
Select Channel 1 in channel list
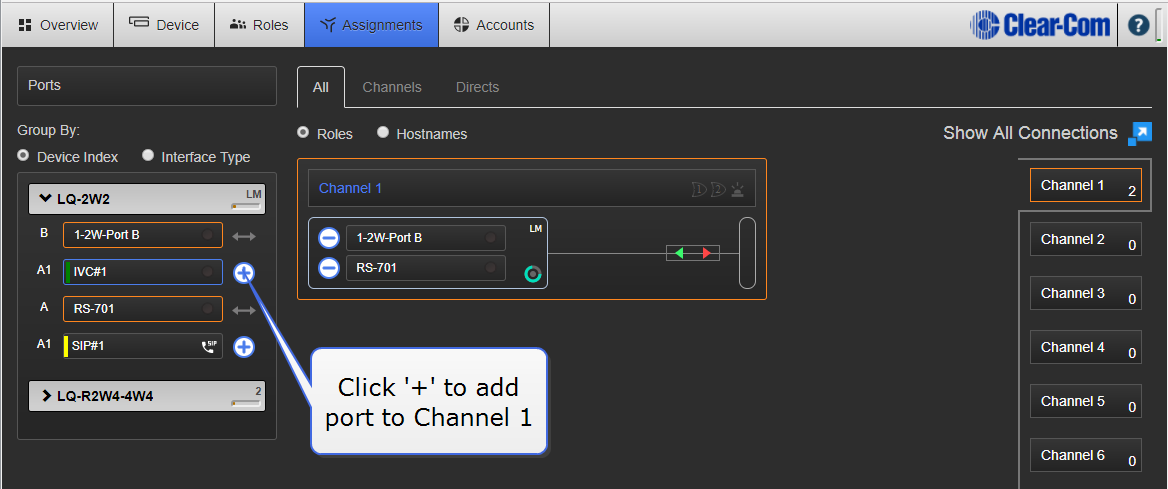point(1085,185)
